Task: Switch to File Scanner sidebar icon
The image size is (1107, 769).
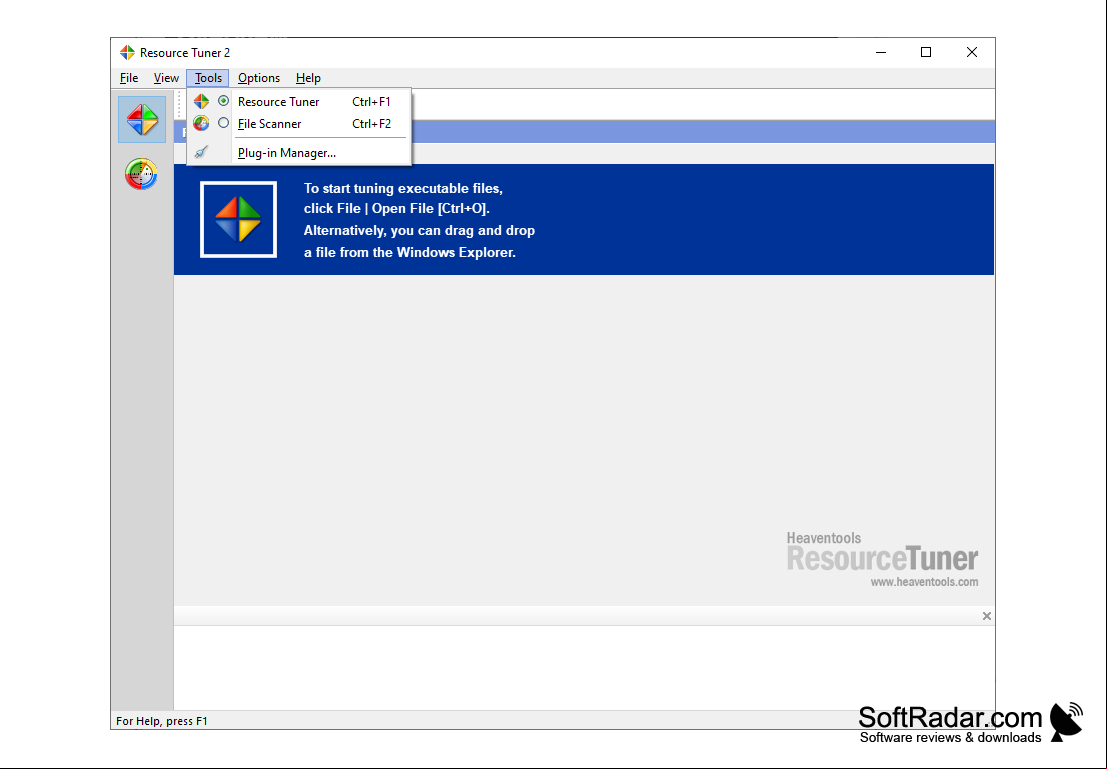Action: 141,174
